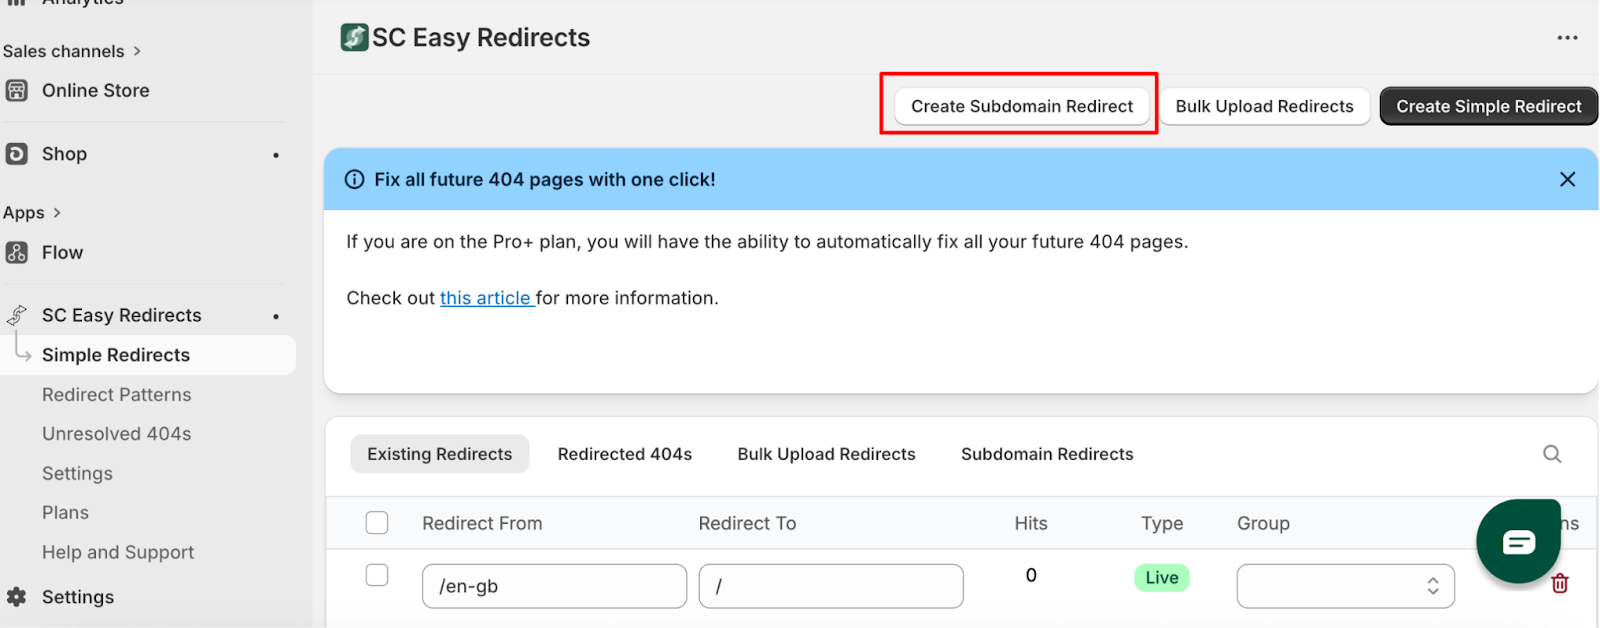
Task: Toggle the select-all checkbox in table header
Action: (x=377, y=523)
